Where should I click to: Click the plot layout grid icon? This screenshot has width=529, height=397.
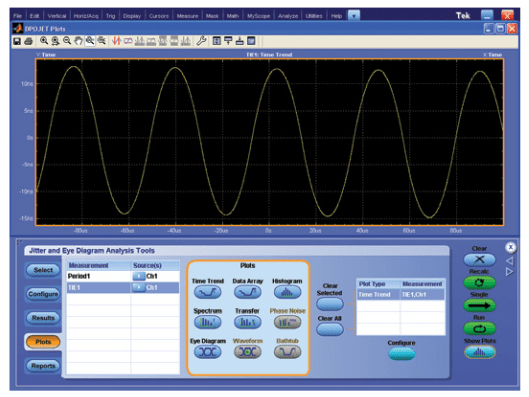tap(217, 41)
